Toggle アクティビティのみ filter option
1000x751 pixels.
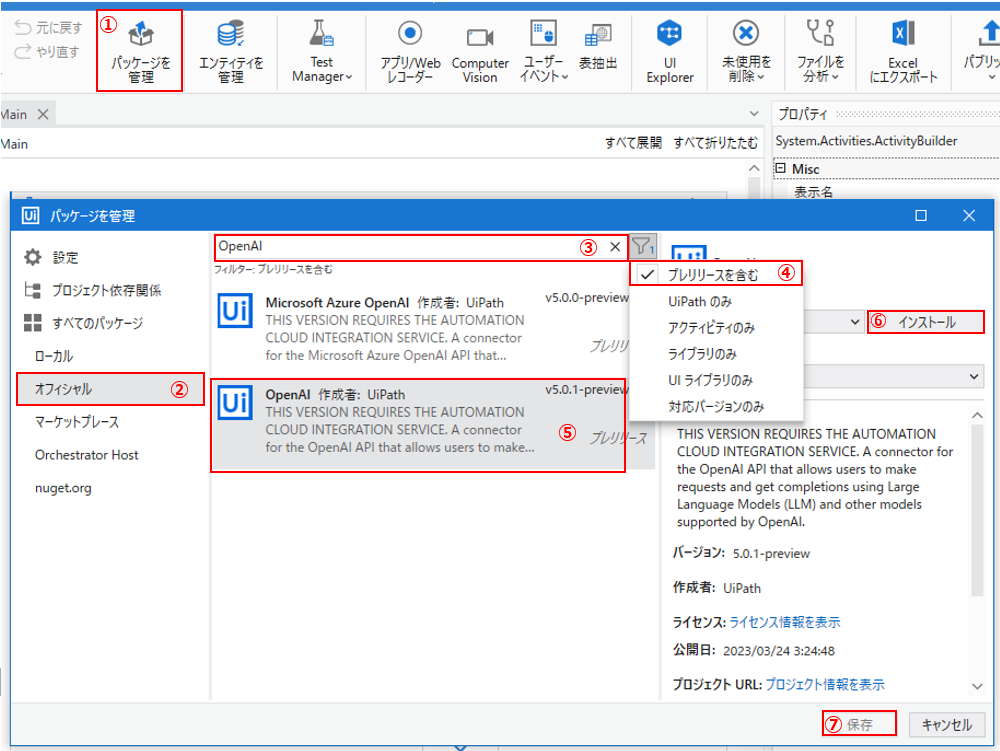click(x=716, y=328)
